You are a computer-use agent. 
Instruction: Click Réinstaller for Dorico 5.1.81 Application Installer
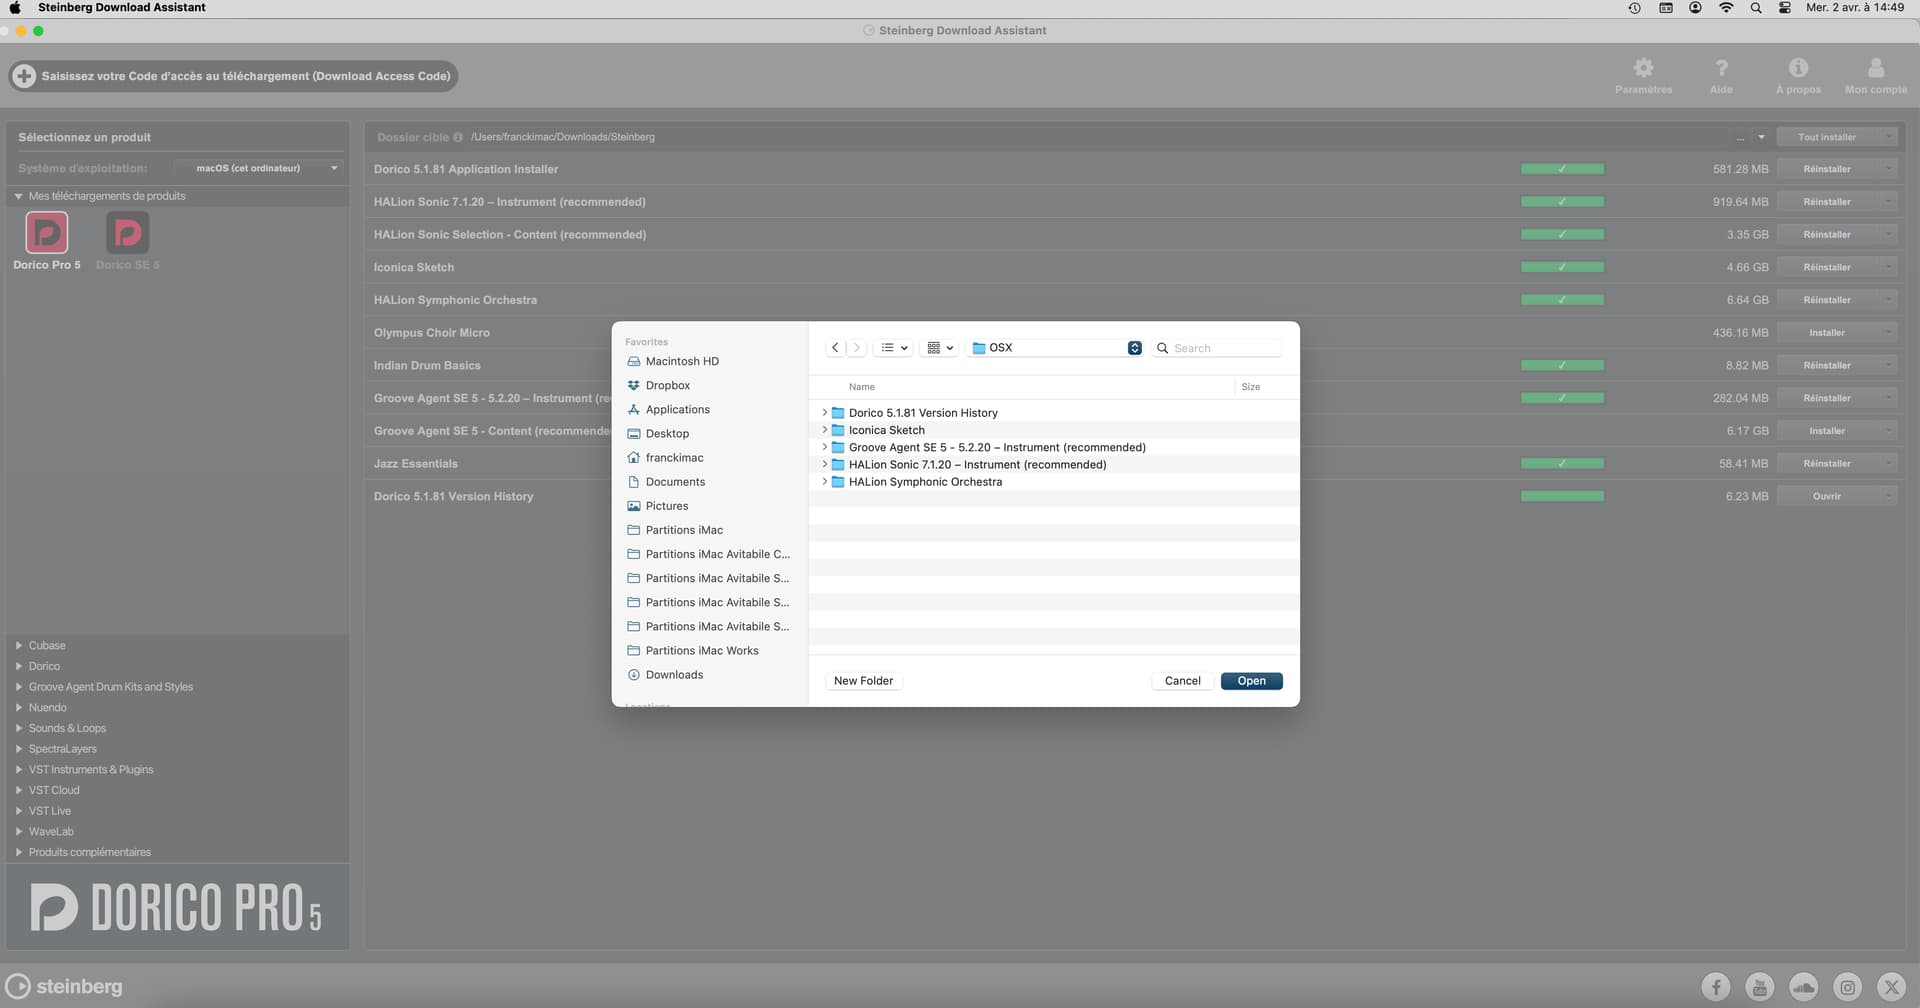click(x=1826, y=169)
